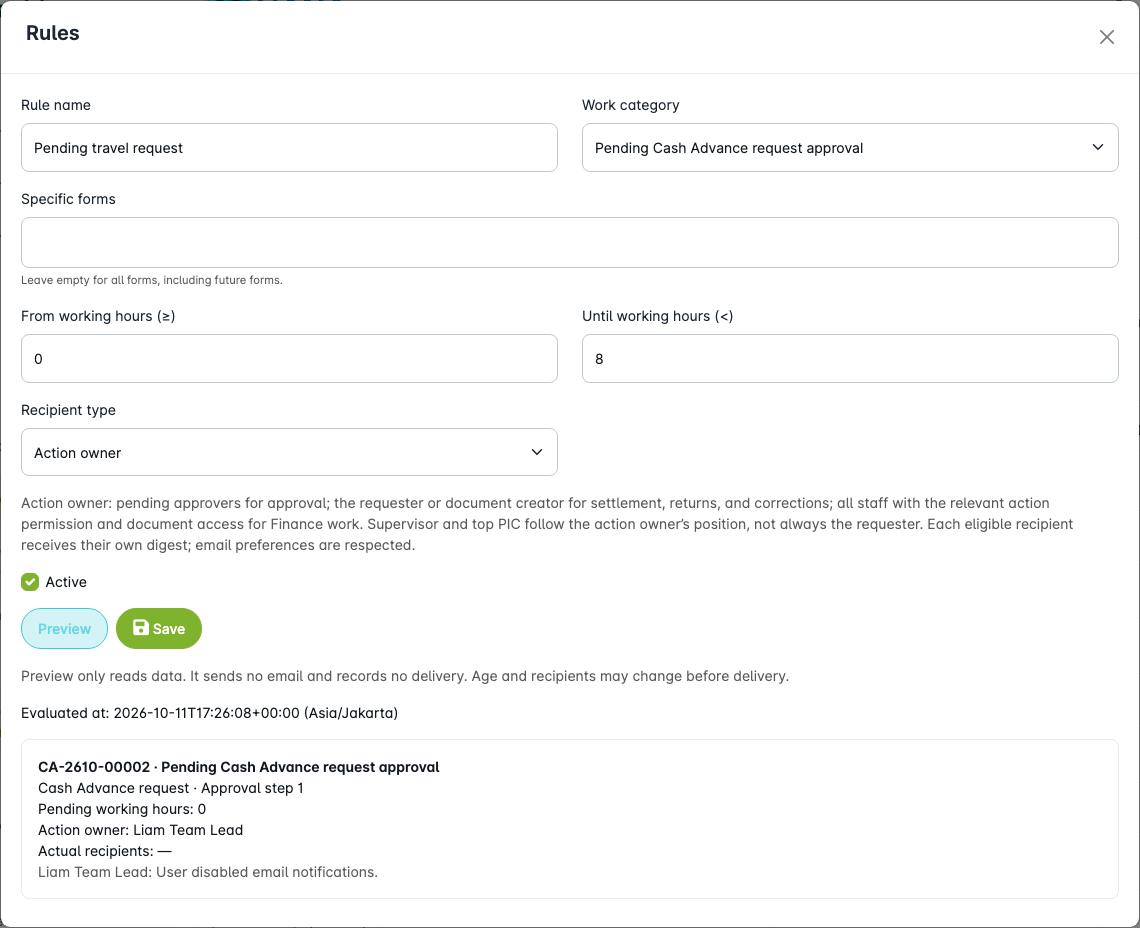This screenshot has width=1140, height=928.
Task: Click the Evaluated at timestamp text
Action: (x=209, y=713)
